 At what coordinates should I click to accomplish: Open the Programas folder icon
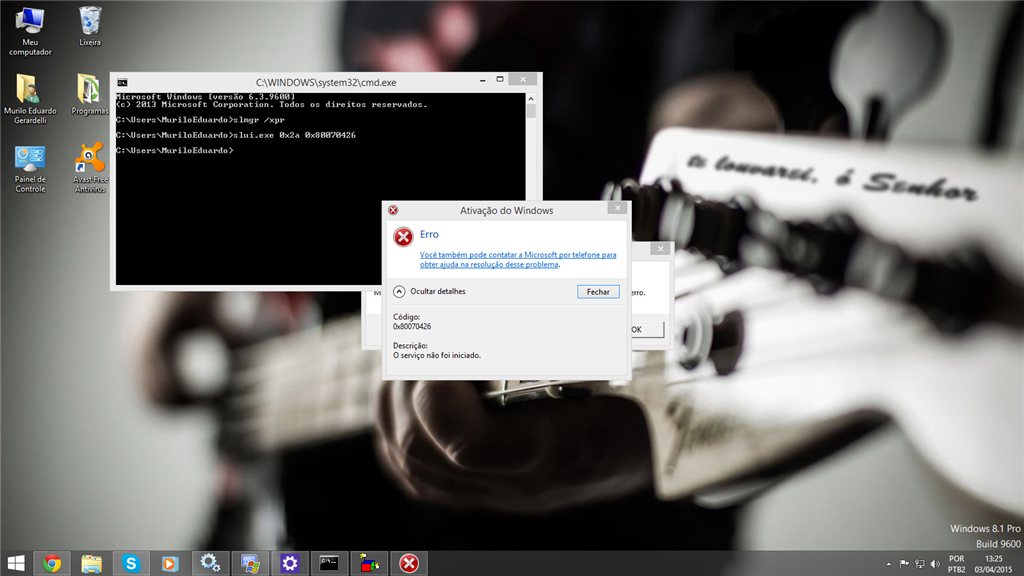pos(89,95)
